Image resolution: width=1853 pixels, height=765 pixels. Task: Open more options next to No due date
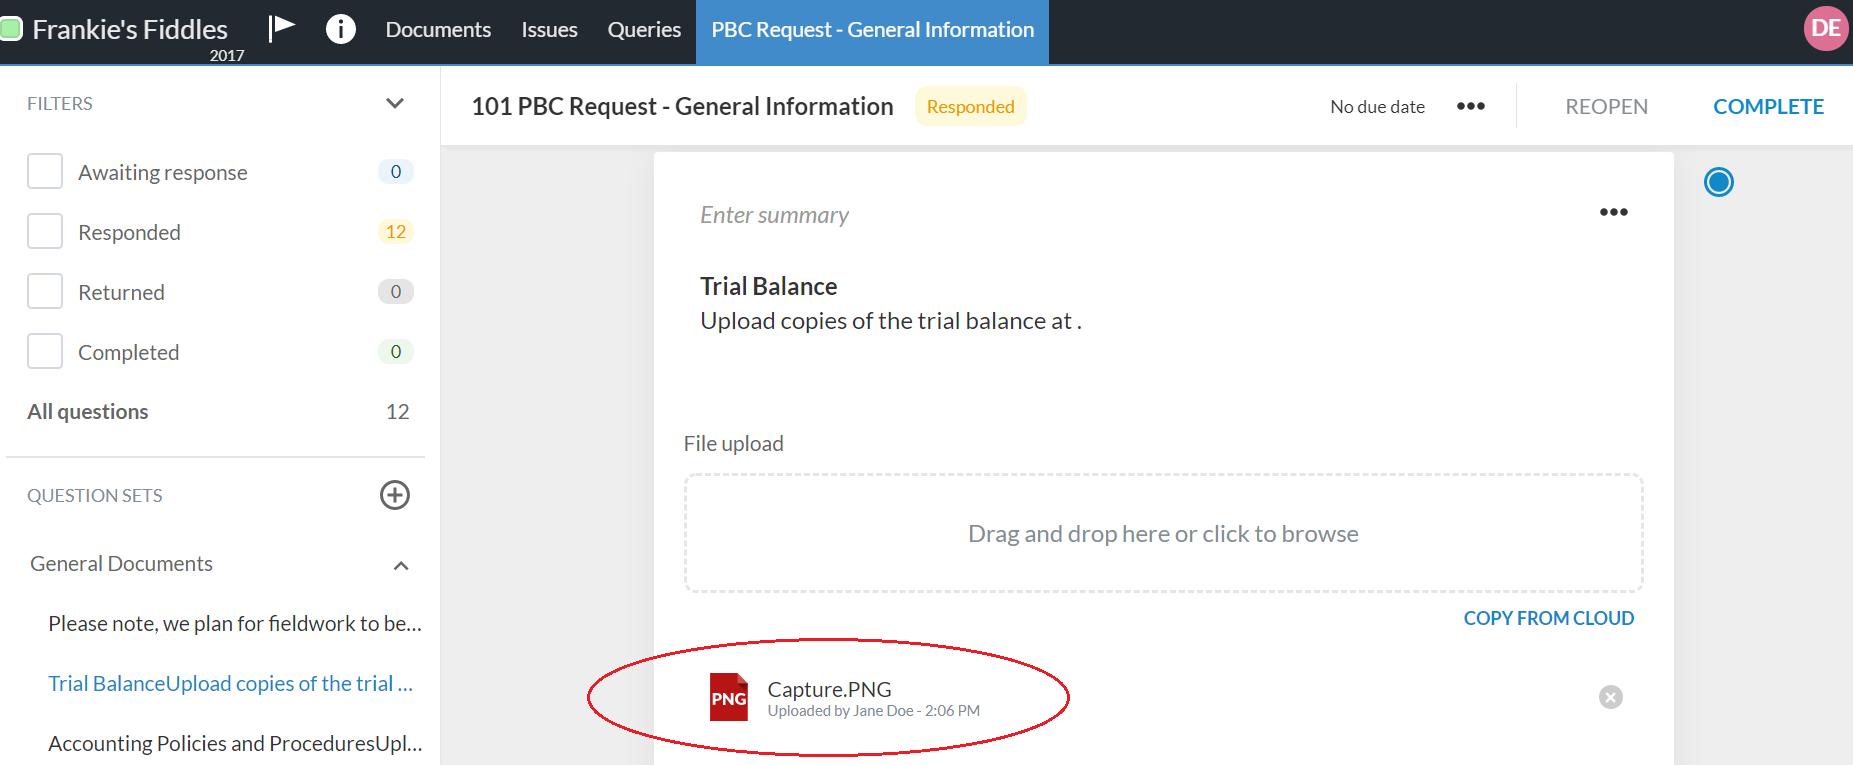(1470, 106)
